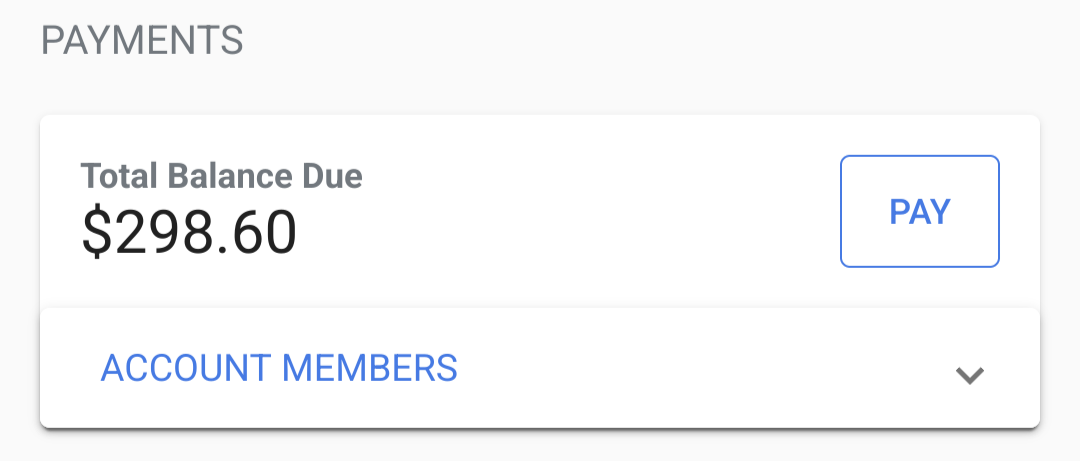Viewport: 1080px width, 461px height.
Task: Click the PAY button
Action: point(919,211)
